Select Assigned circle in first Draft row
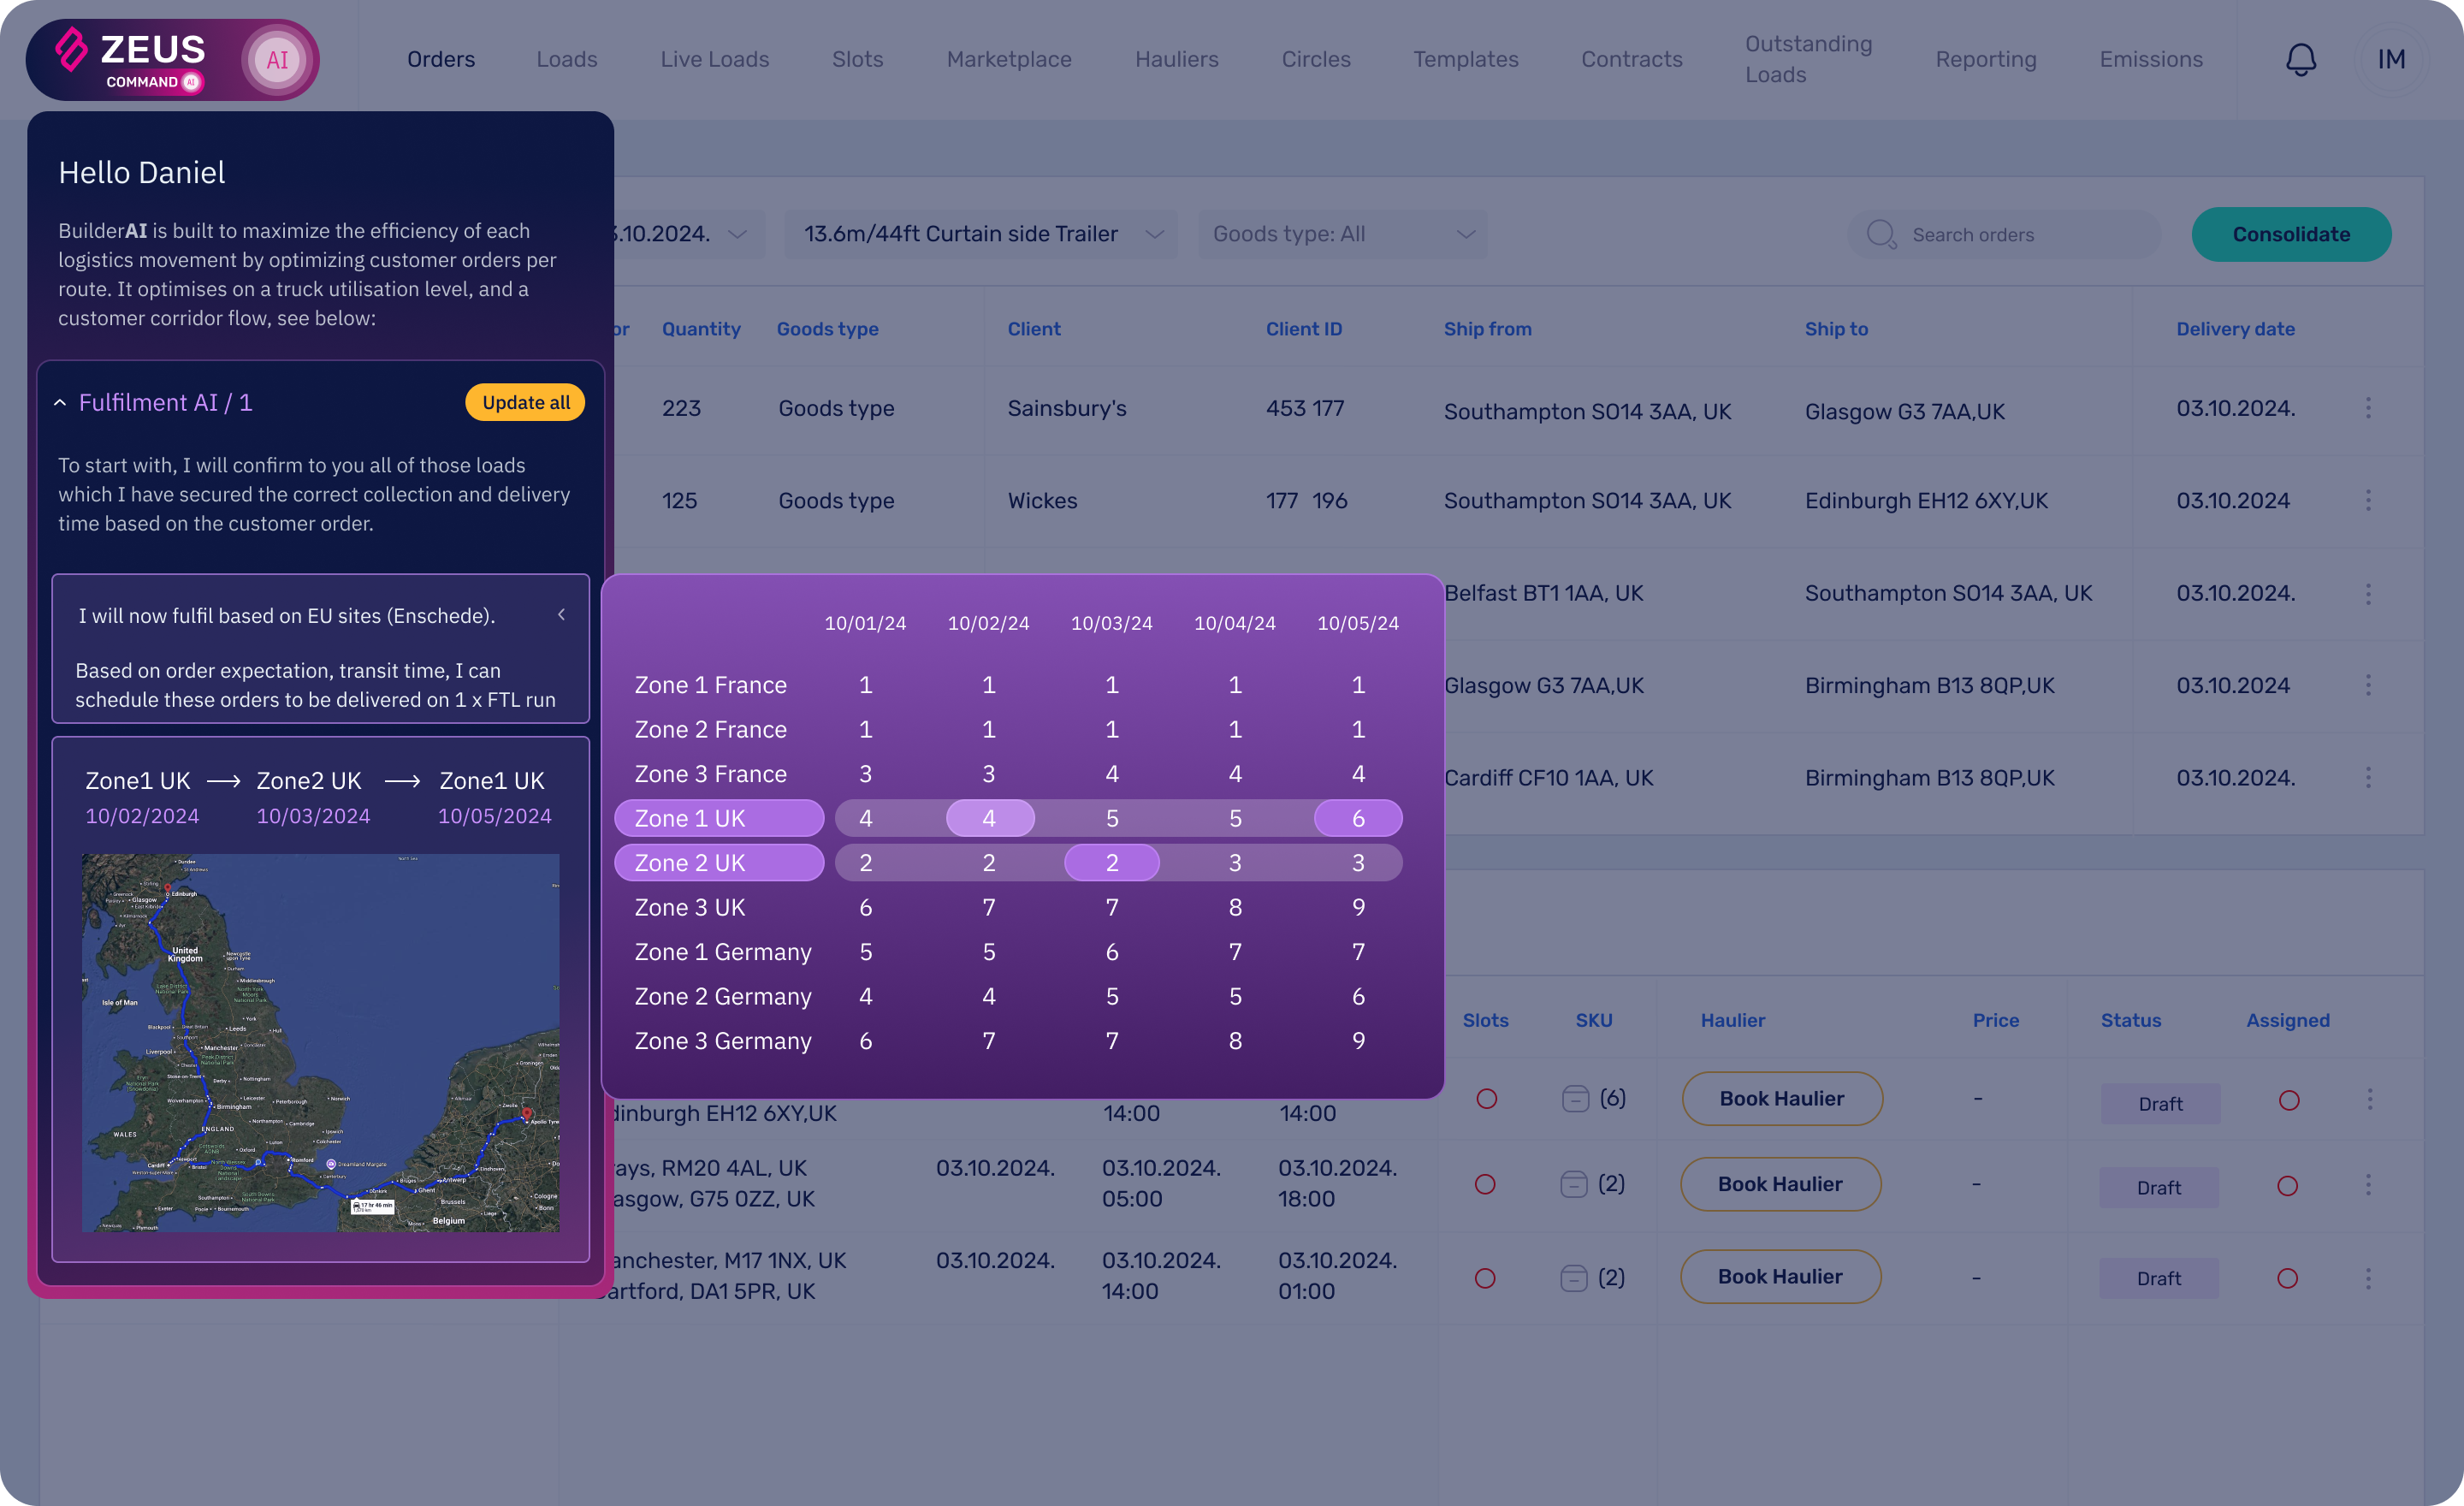The height and width of the screenshot is (1506, 2464). 2288,1101
